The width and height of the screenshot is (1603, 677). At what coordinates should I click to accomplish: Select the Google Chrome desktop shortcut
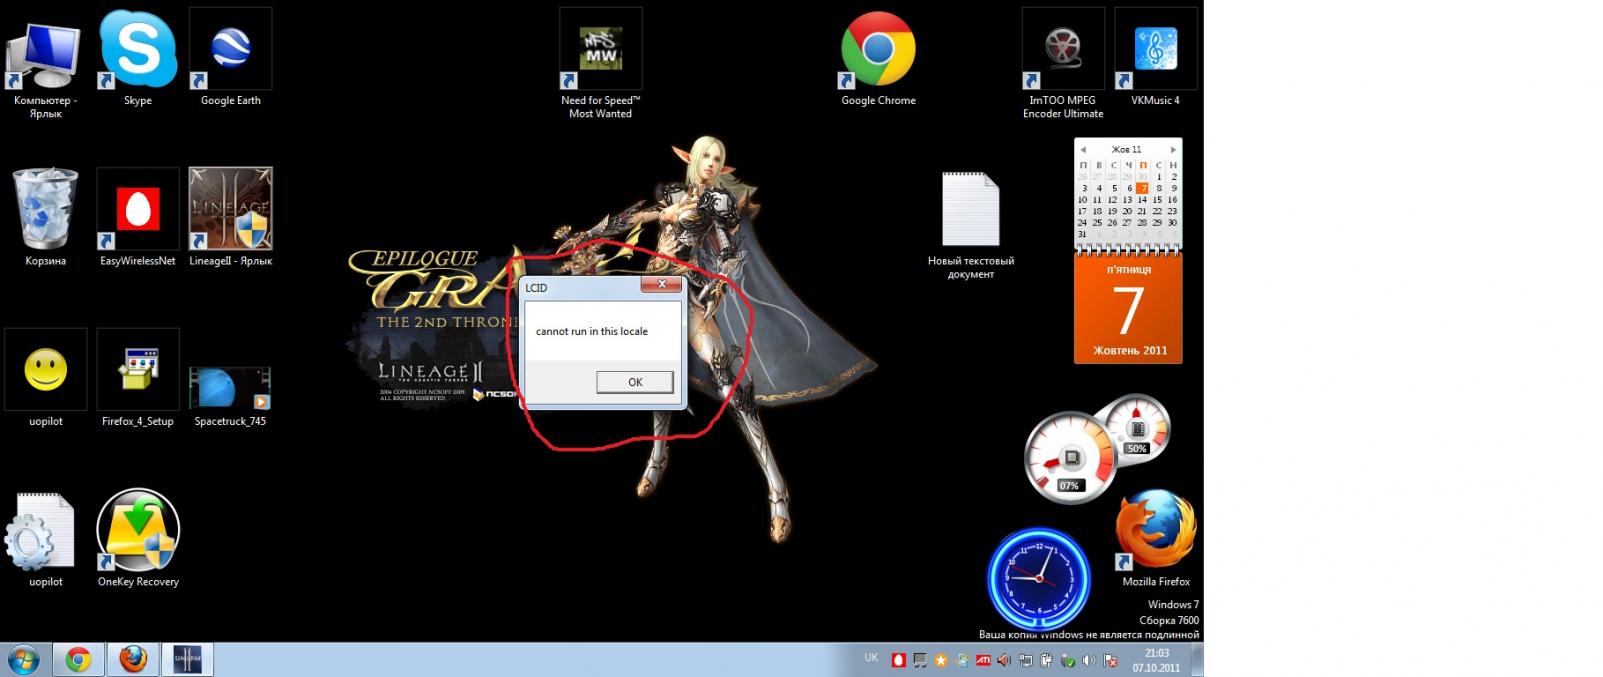pyautogui.click(x=878, y=58)
